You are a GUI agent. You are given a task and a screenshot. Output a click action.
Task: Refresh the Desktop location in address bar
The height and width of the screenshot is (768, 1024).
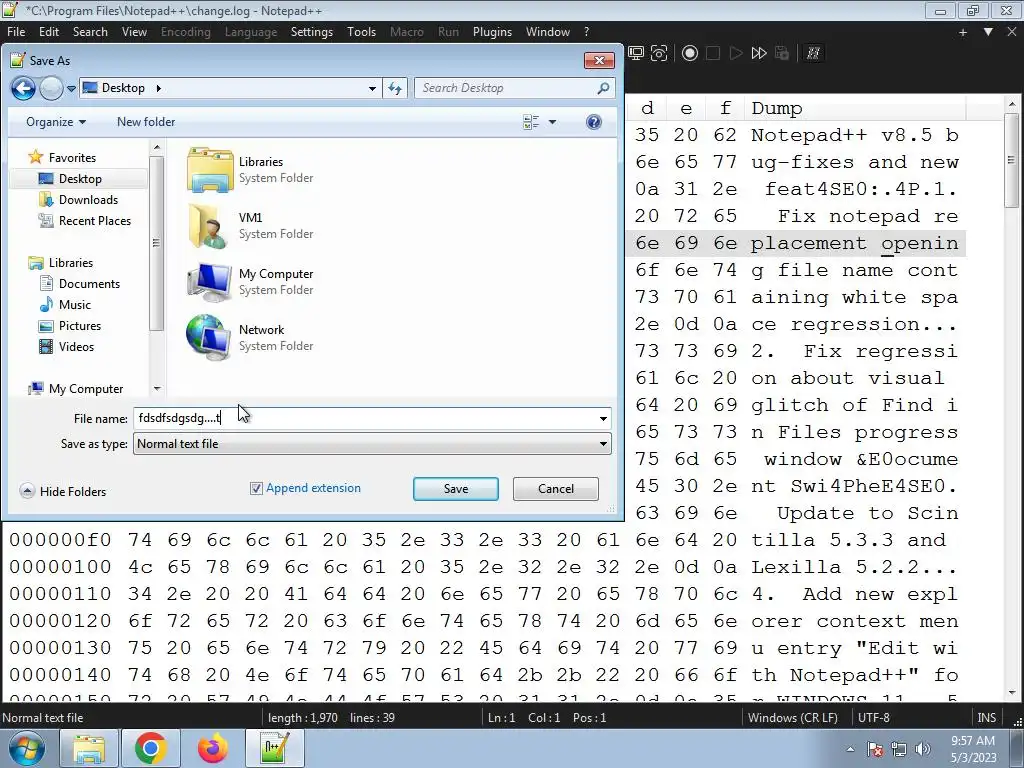pos(395,88)
